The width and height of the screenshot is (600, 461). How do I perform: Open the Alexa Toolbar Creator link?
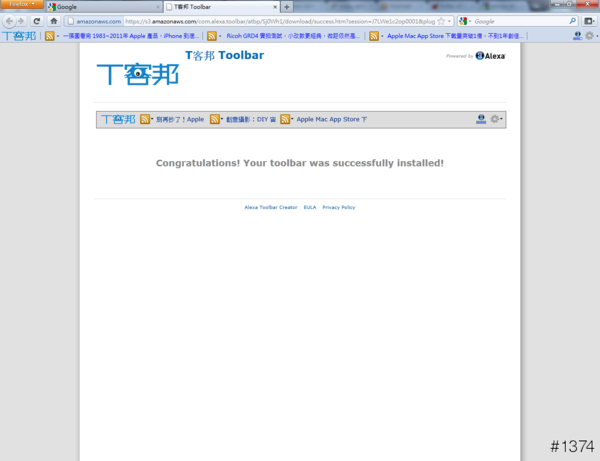click(x=271, y=207)
